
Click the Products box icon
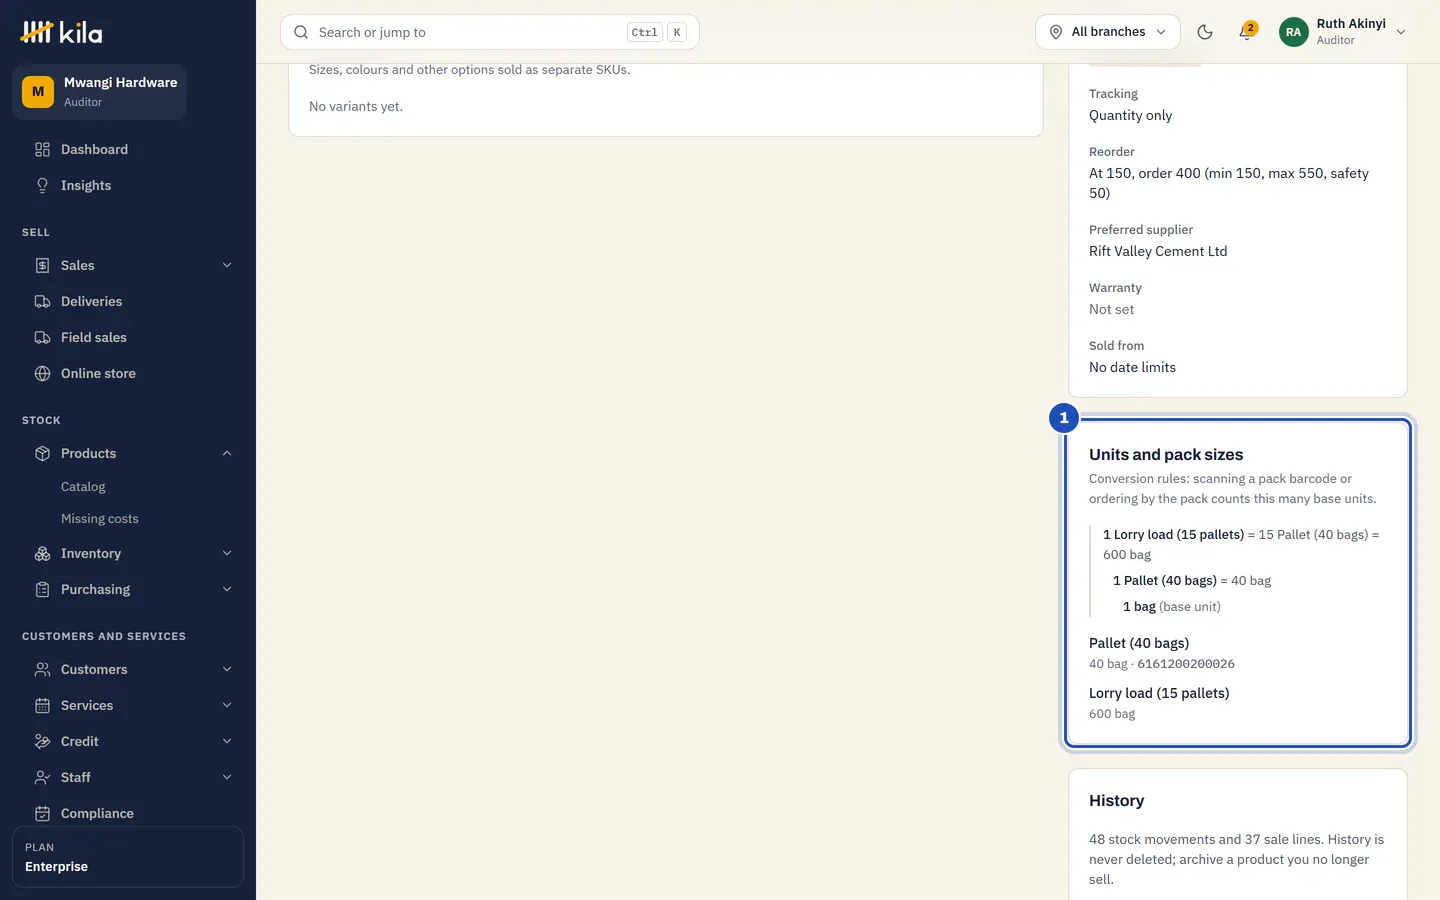pyautogui.click(x=42, y=453)
